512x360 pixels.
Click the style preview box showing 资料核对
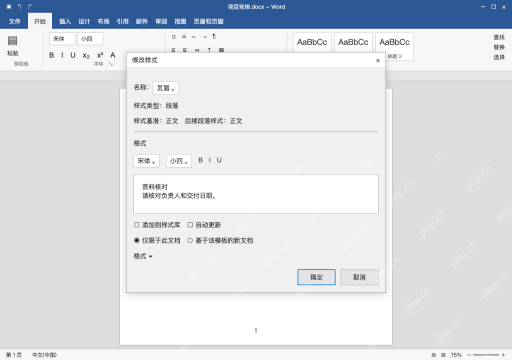256,194
